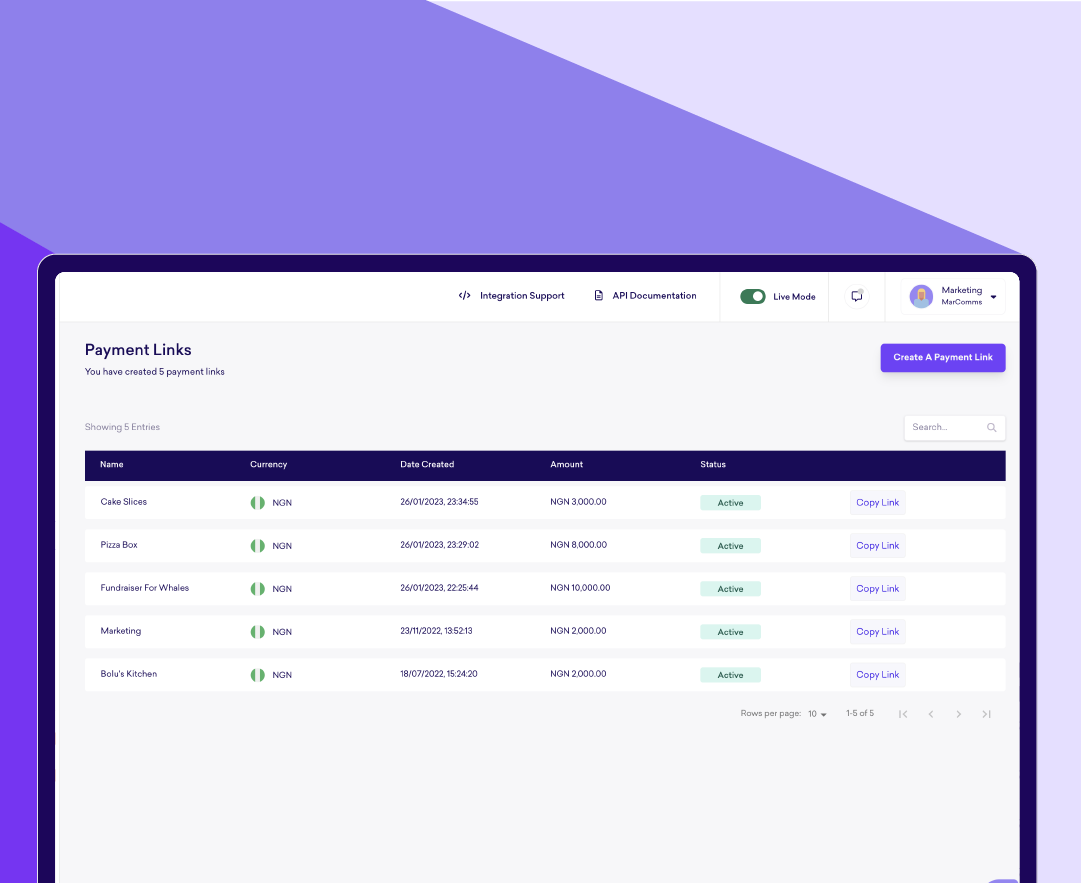This screenshot has width=1081, height=883.
Task: Click the NGN currency code for Cake Slices
Action: pos(282,503)
